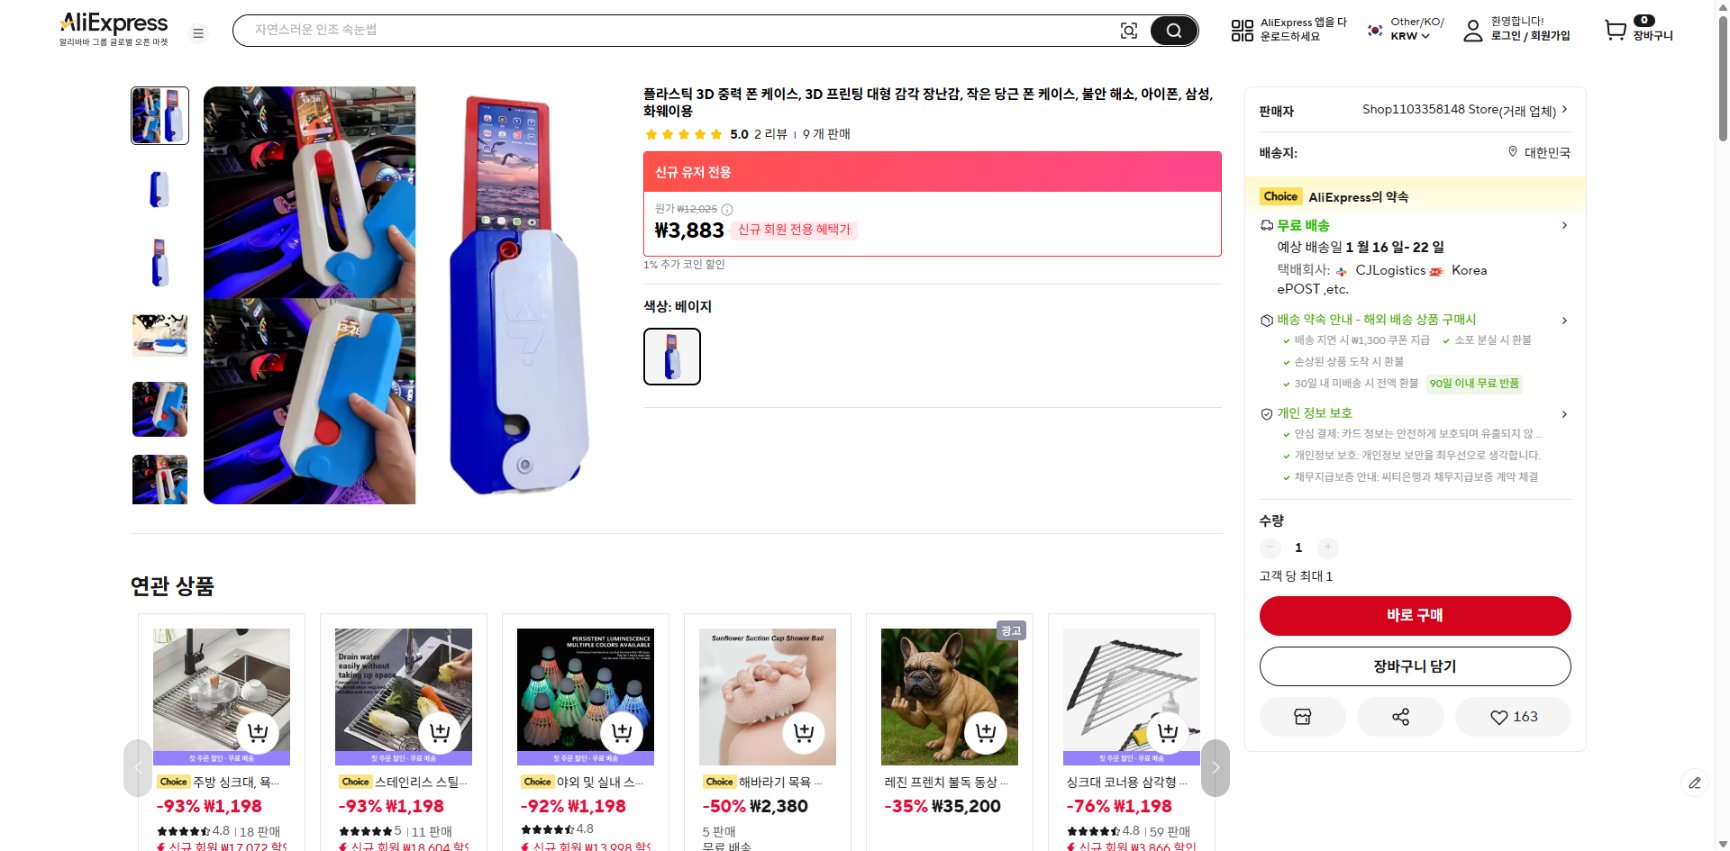Select the second product image thumbnail
The height and width of the screenshot is (851, 1730).
tap(159, 189)
